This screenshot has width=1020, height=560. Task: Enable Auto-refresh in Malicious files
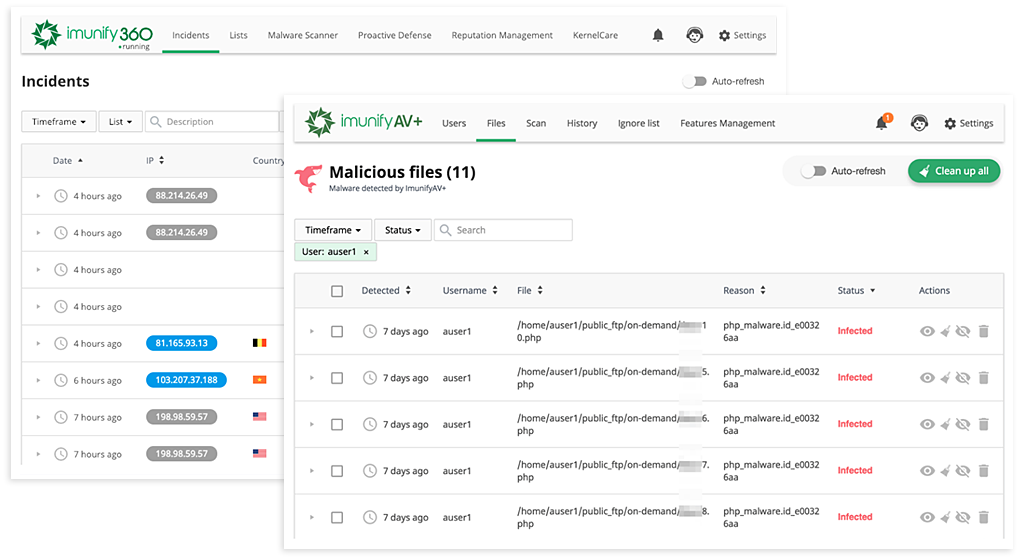[x=814, y=171]
